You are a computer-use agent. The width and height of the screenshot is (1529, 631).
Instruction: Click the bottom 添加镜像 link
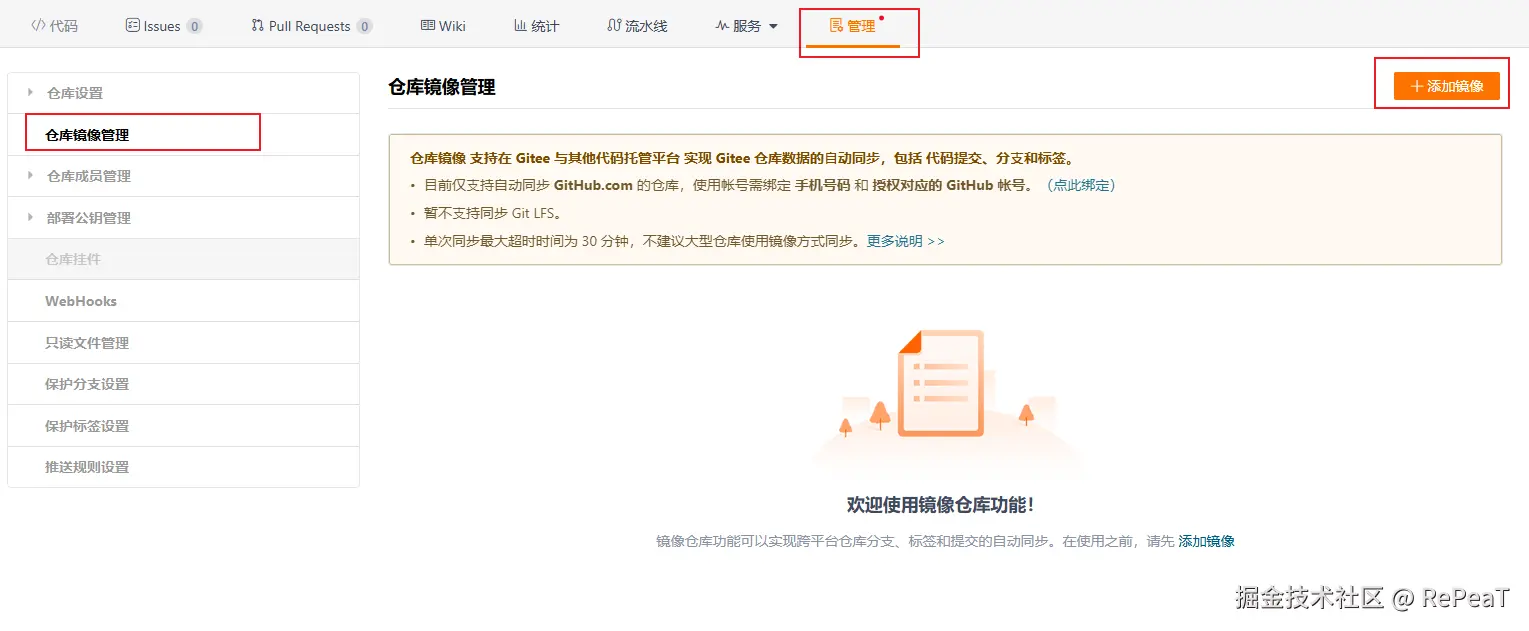coord(1204,540)
